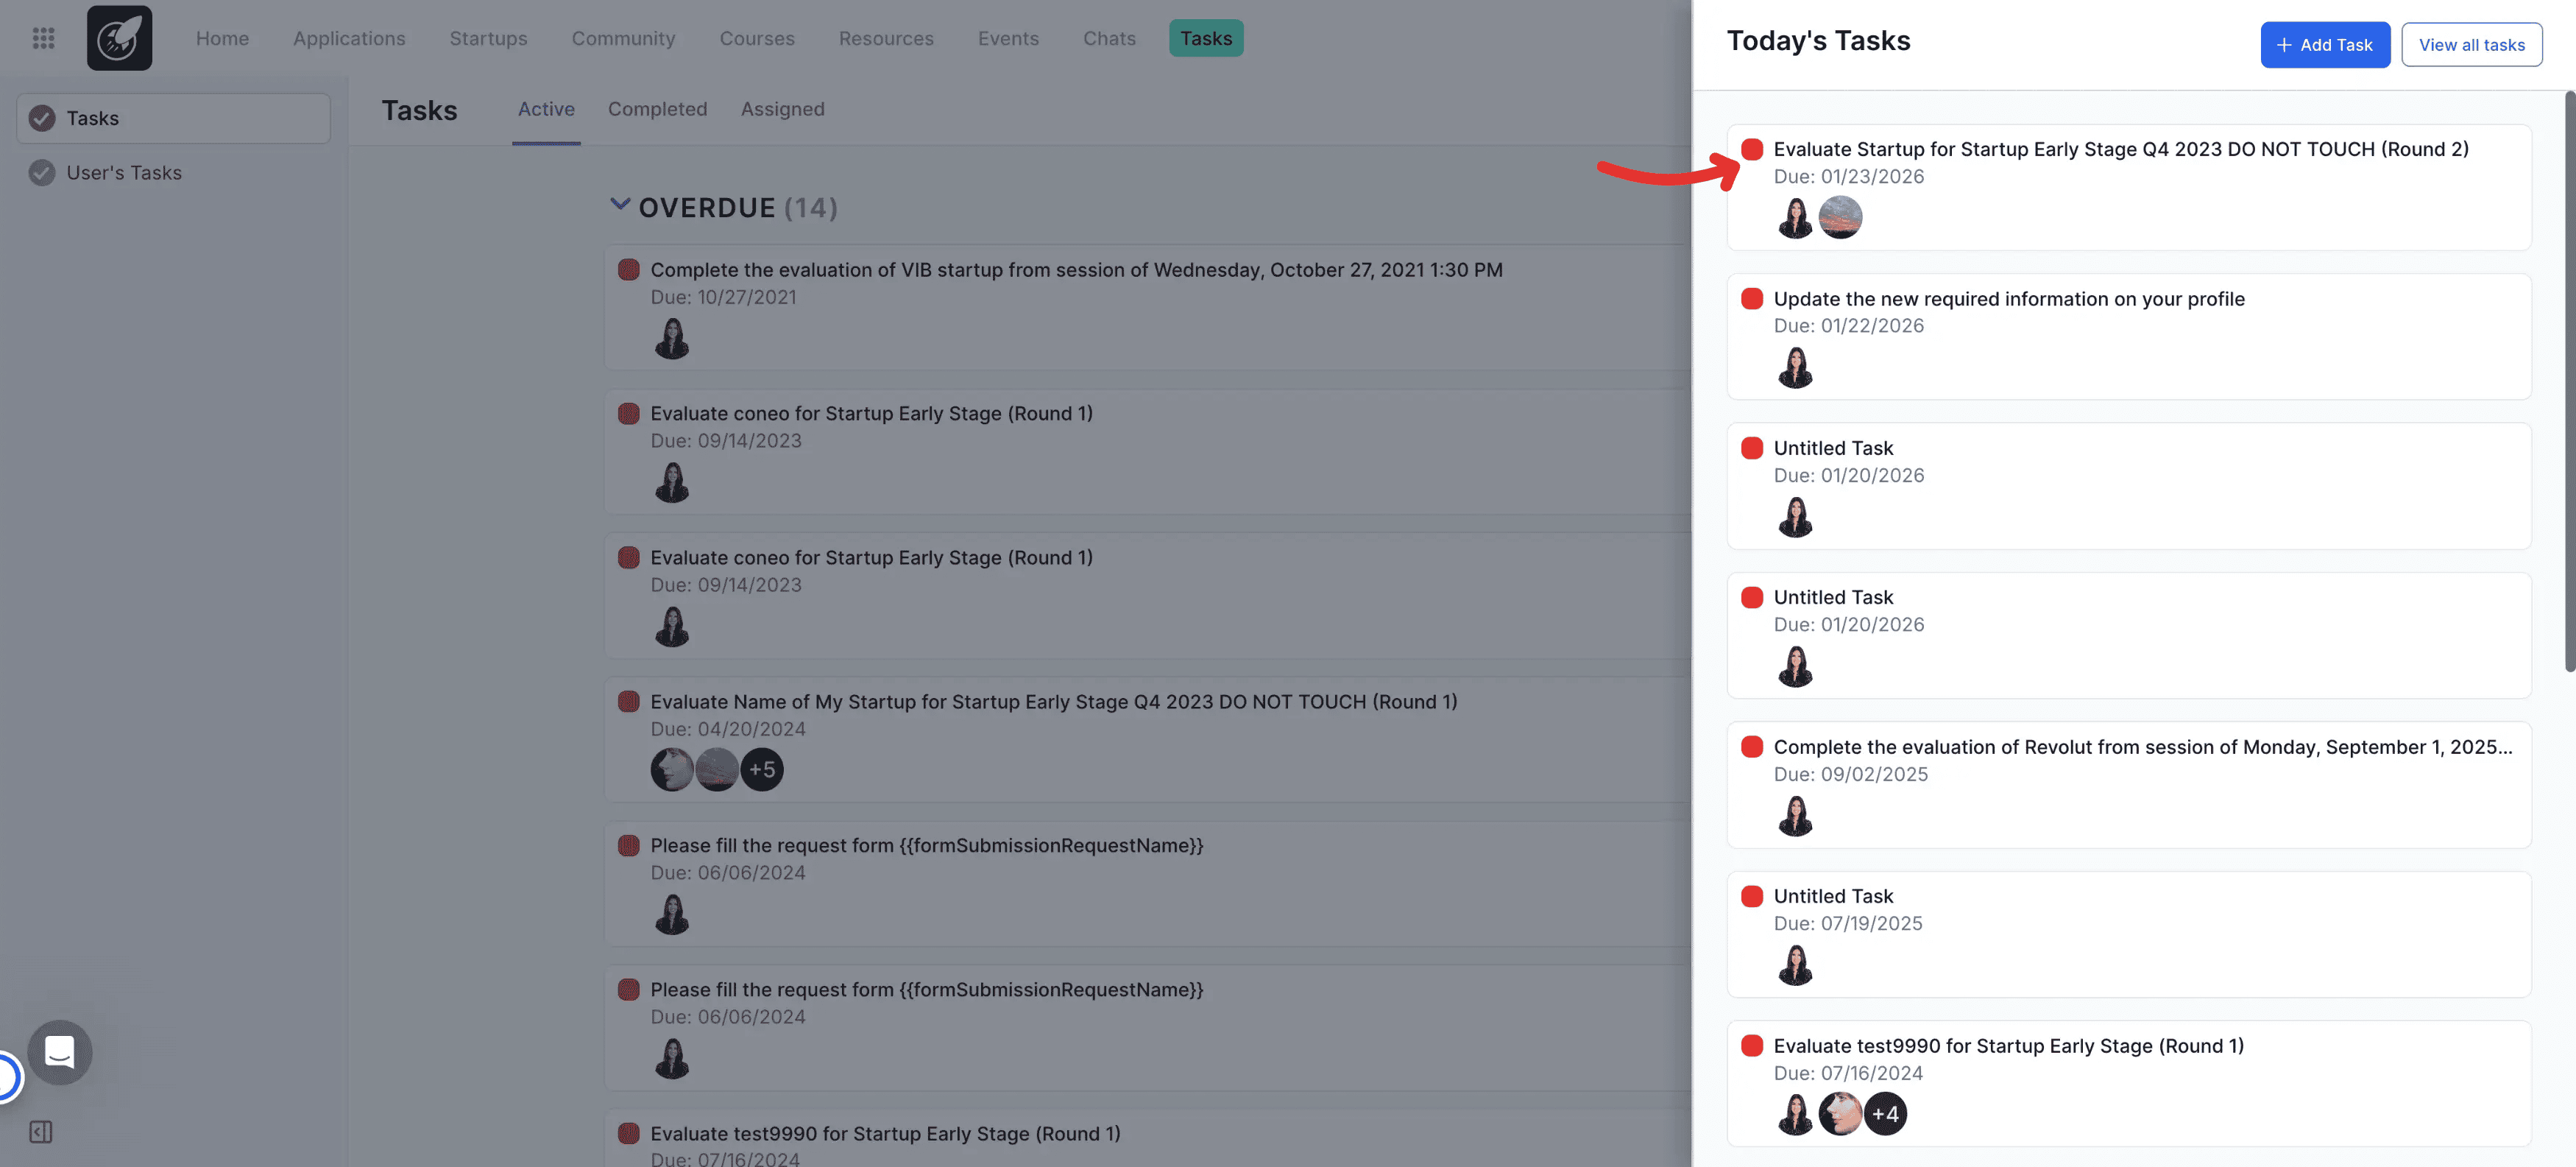Switch to the Completed tab
2576x1167 pixels.
pyautogui.click(x=657, y=109)
